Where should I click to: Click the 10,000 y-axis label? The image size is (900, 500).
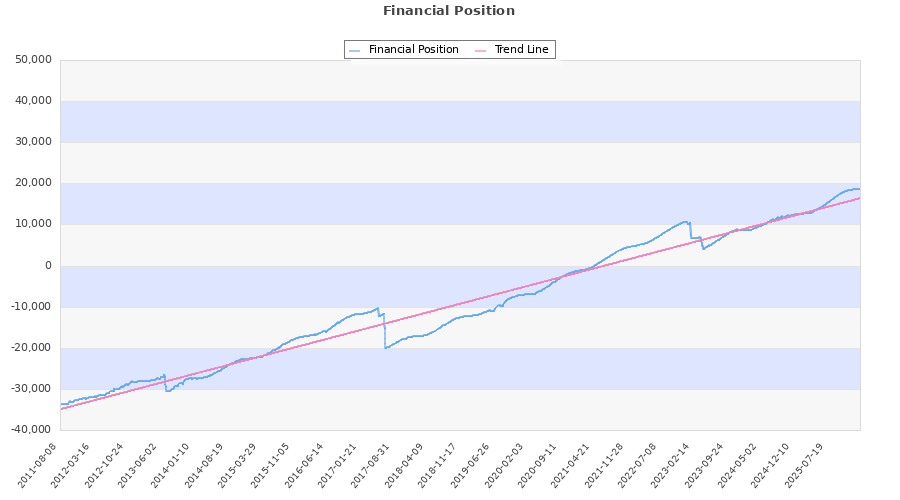point(34,224)
